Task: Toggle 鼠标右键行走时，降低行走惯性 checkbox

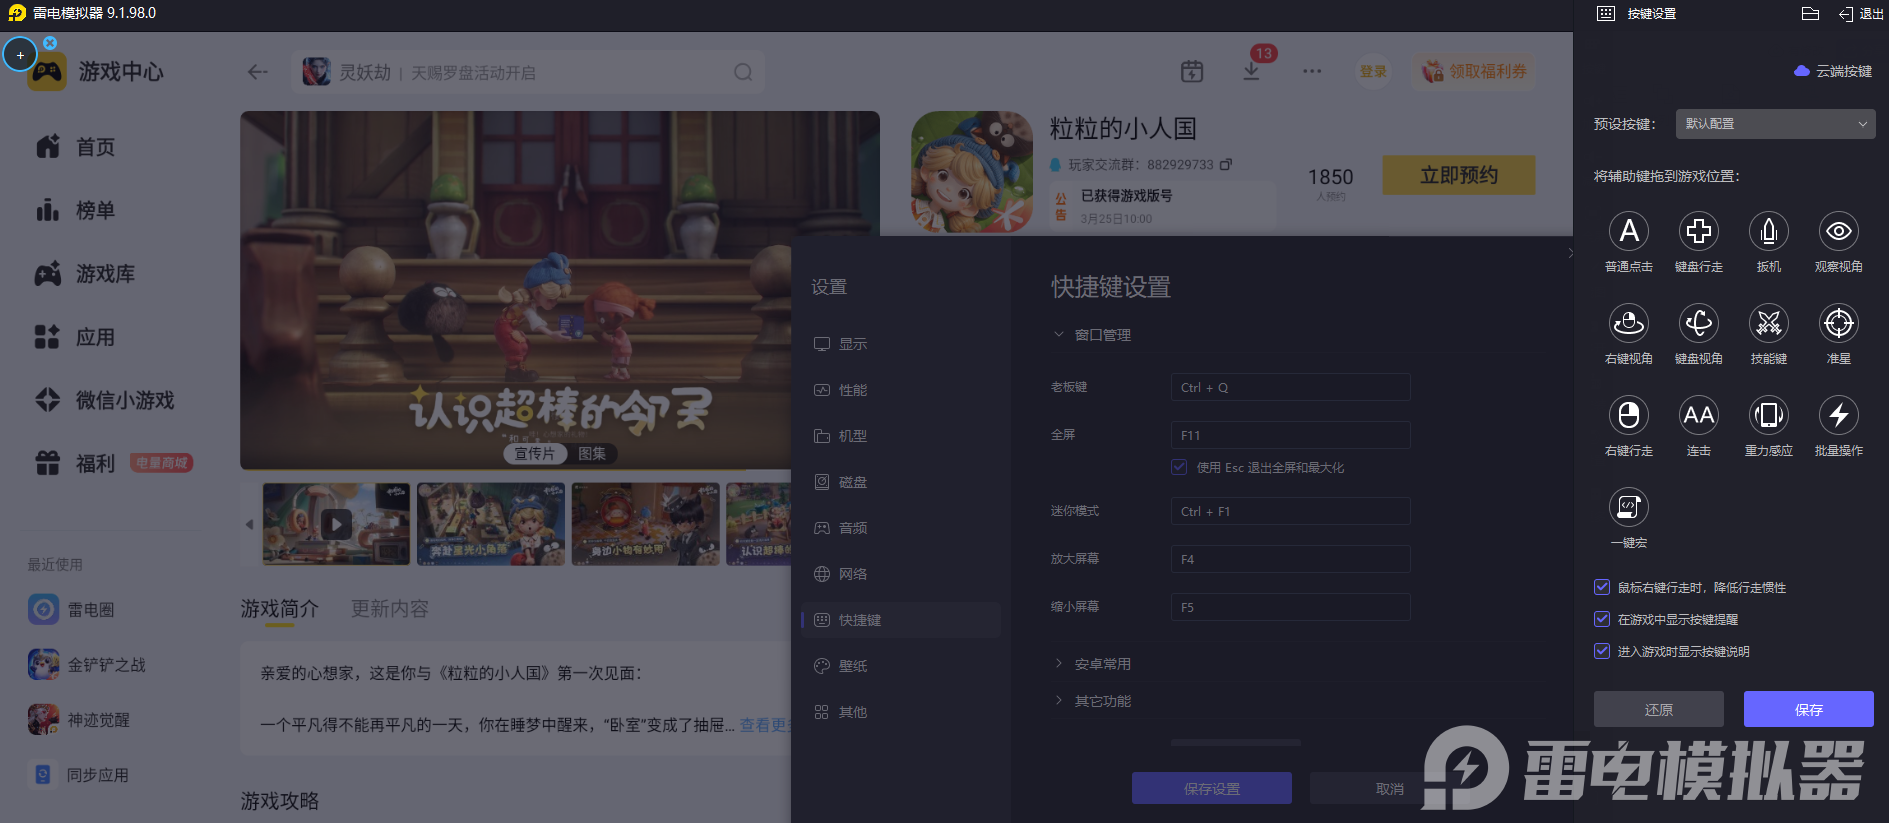Action: [x=1602, y=587]
